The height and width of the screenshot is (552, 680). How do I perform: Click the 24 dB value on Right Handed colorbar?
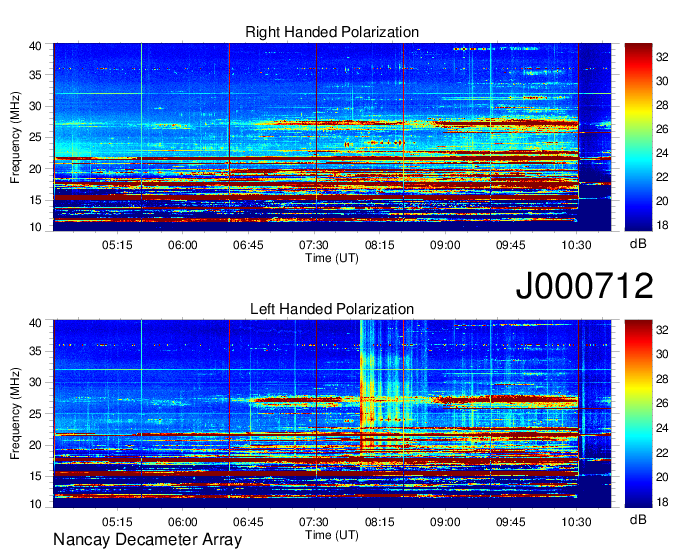[x=662, y=153]
